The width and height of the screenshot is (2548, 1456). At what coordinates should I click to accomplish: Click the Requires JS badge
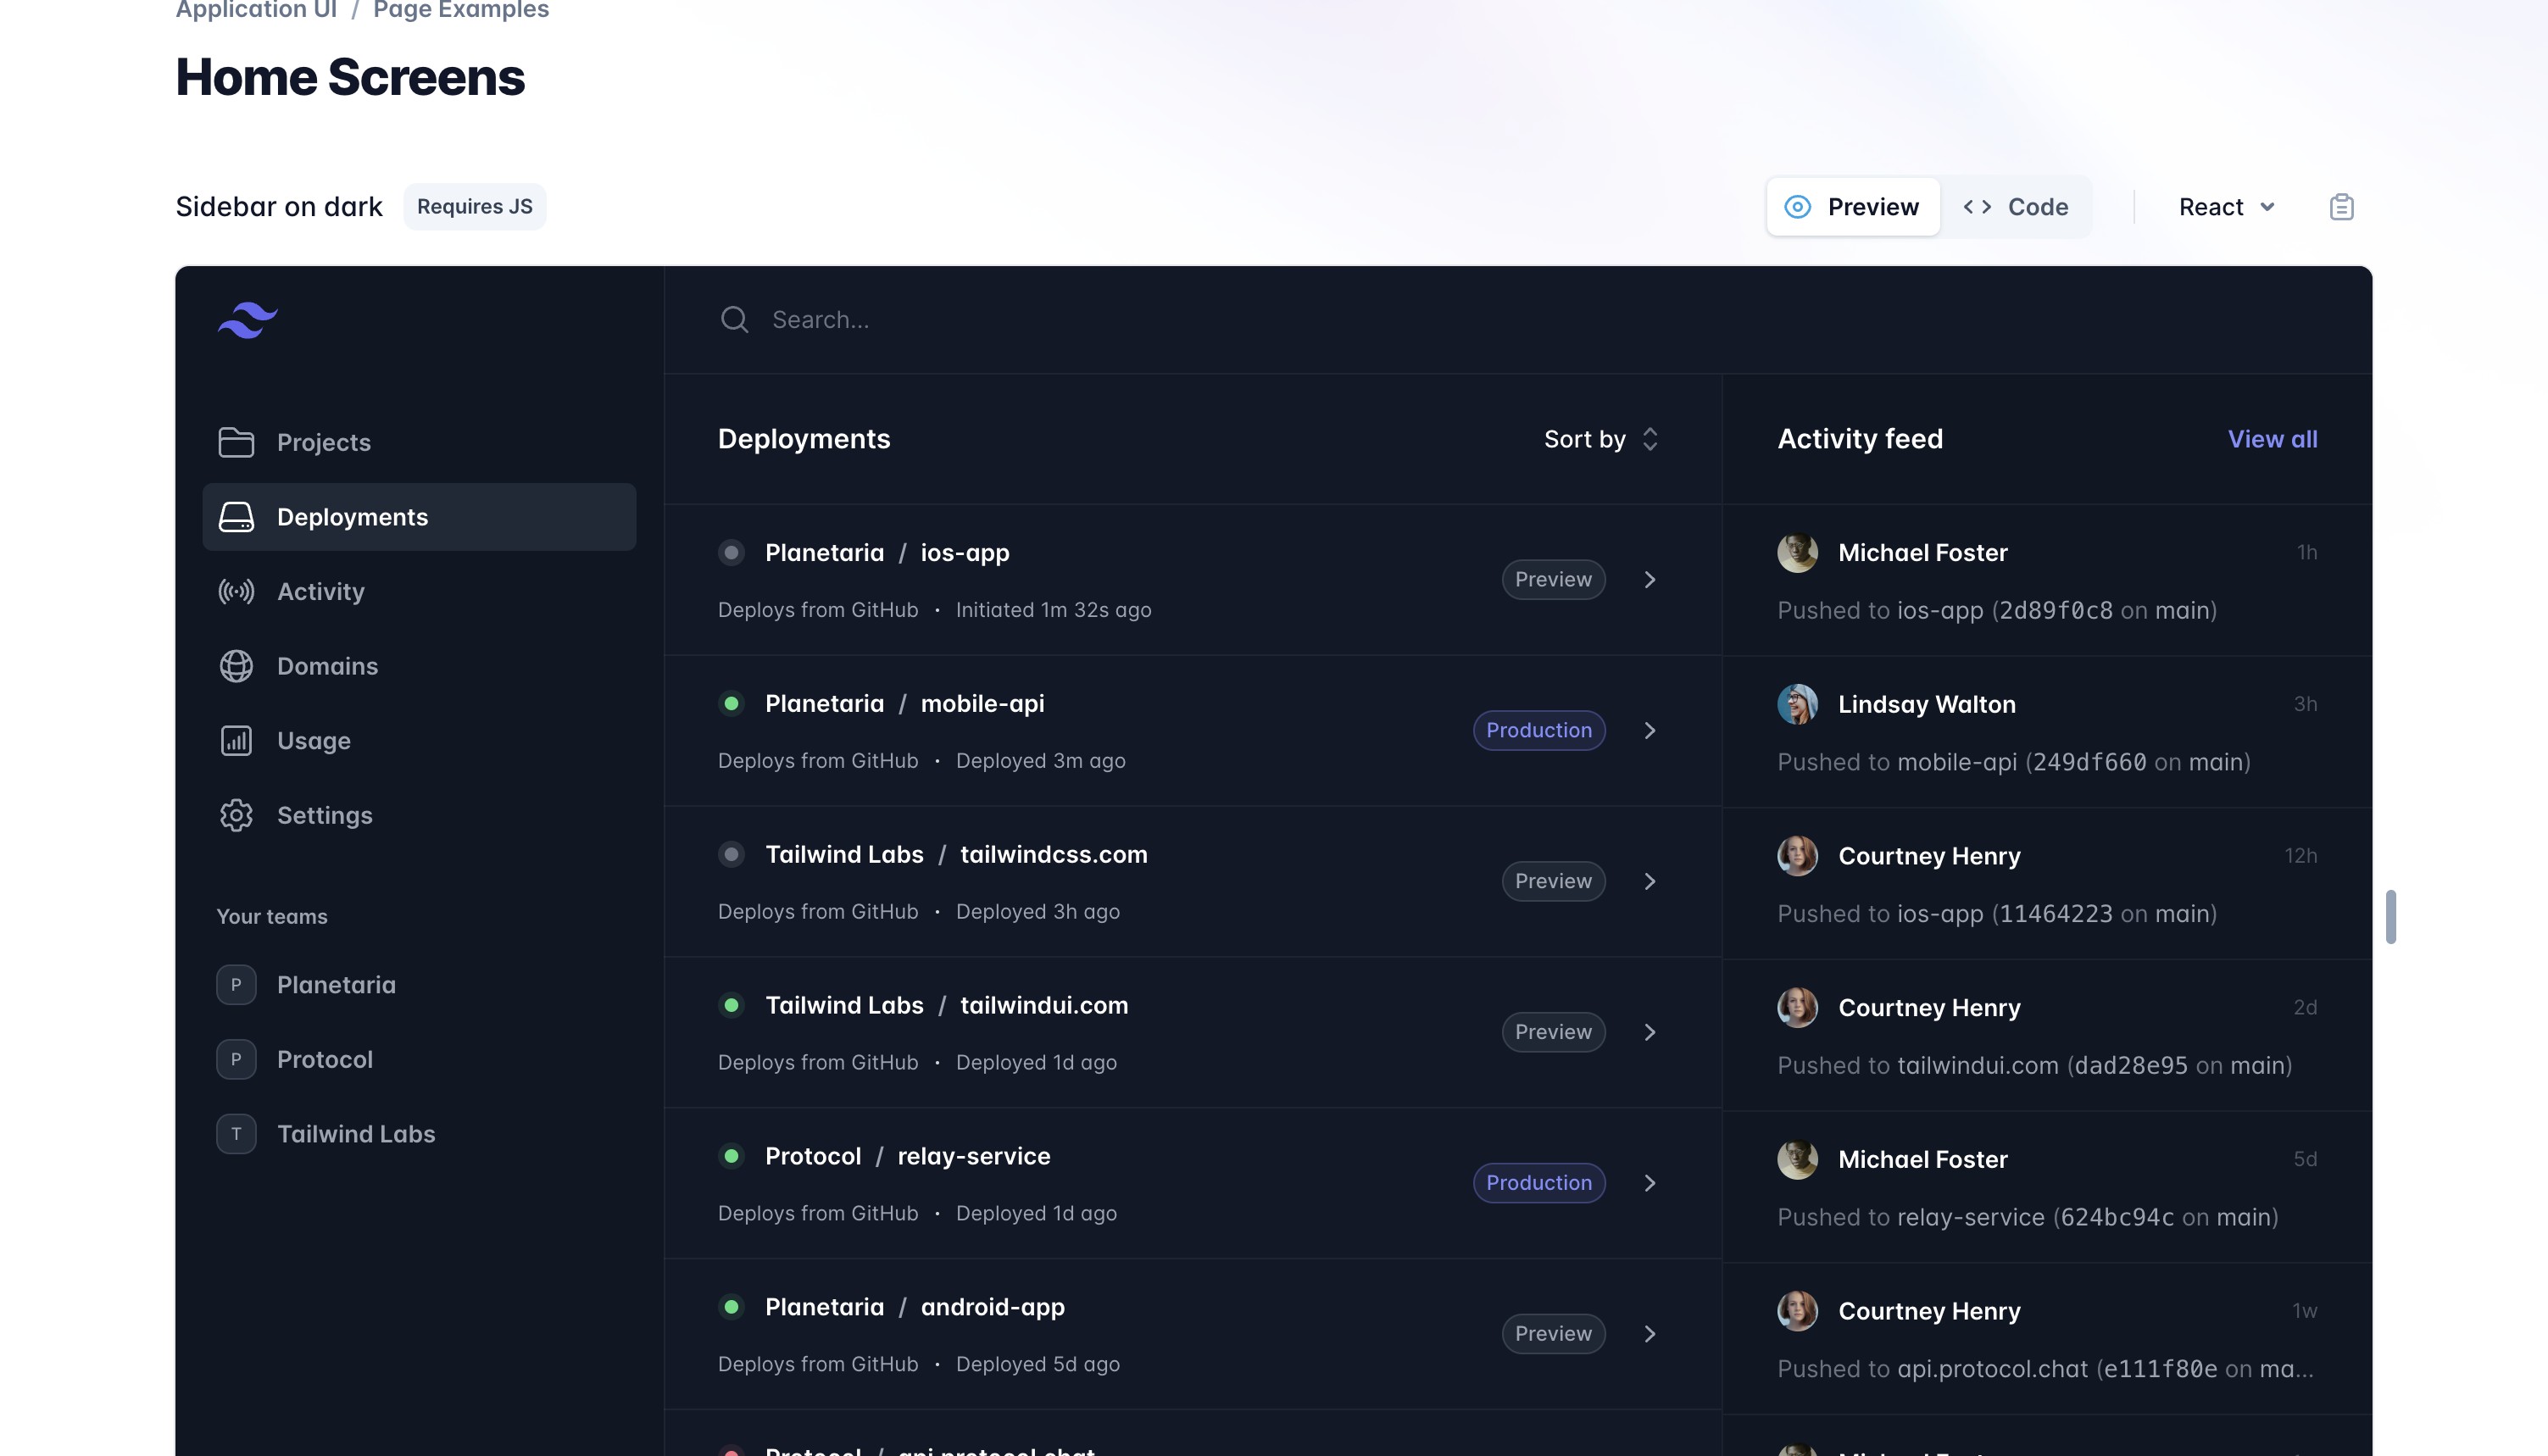(475, 206)
